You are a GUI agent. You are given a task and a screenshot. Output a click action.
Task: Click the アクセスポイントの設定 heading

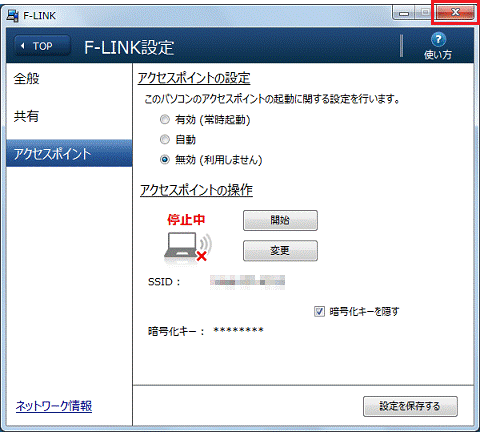194,78
